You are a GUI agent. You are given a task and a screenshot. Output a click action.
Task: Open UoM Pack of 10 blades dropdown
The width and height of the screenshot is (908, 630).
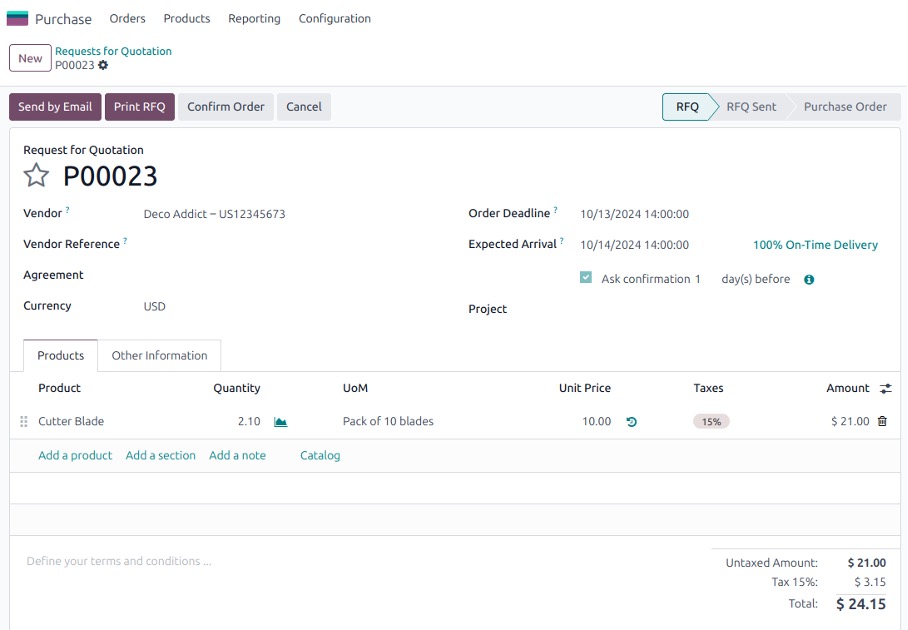tap(388, 422)
